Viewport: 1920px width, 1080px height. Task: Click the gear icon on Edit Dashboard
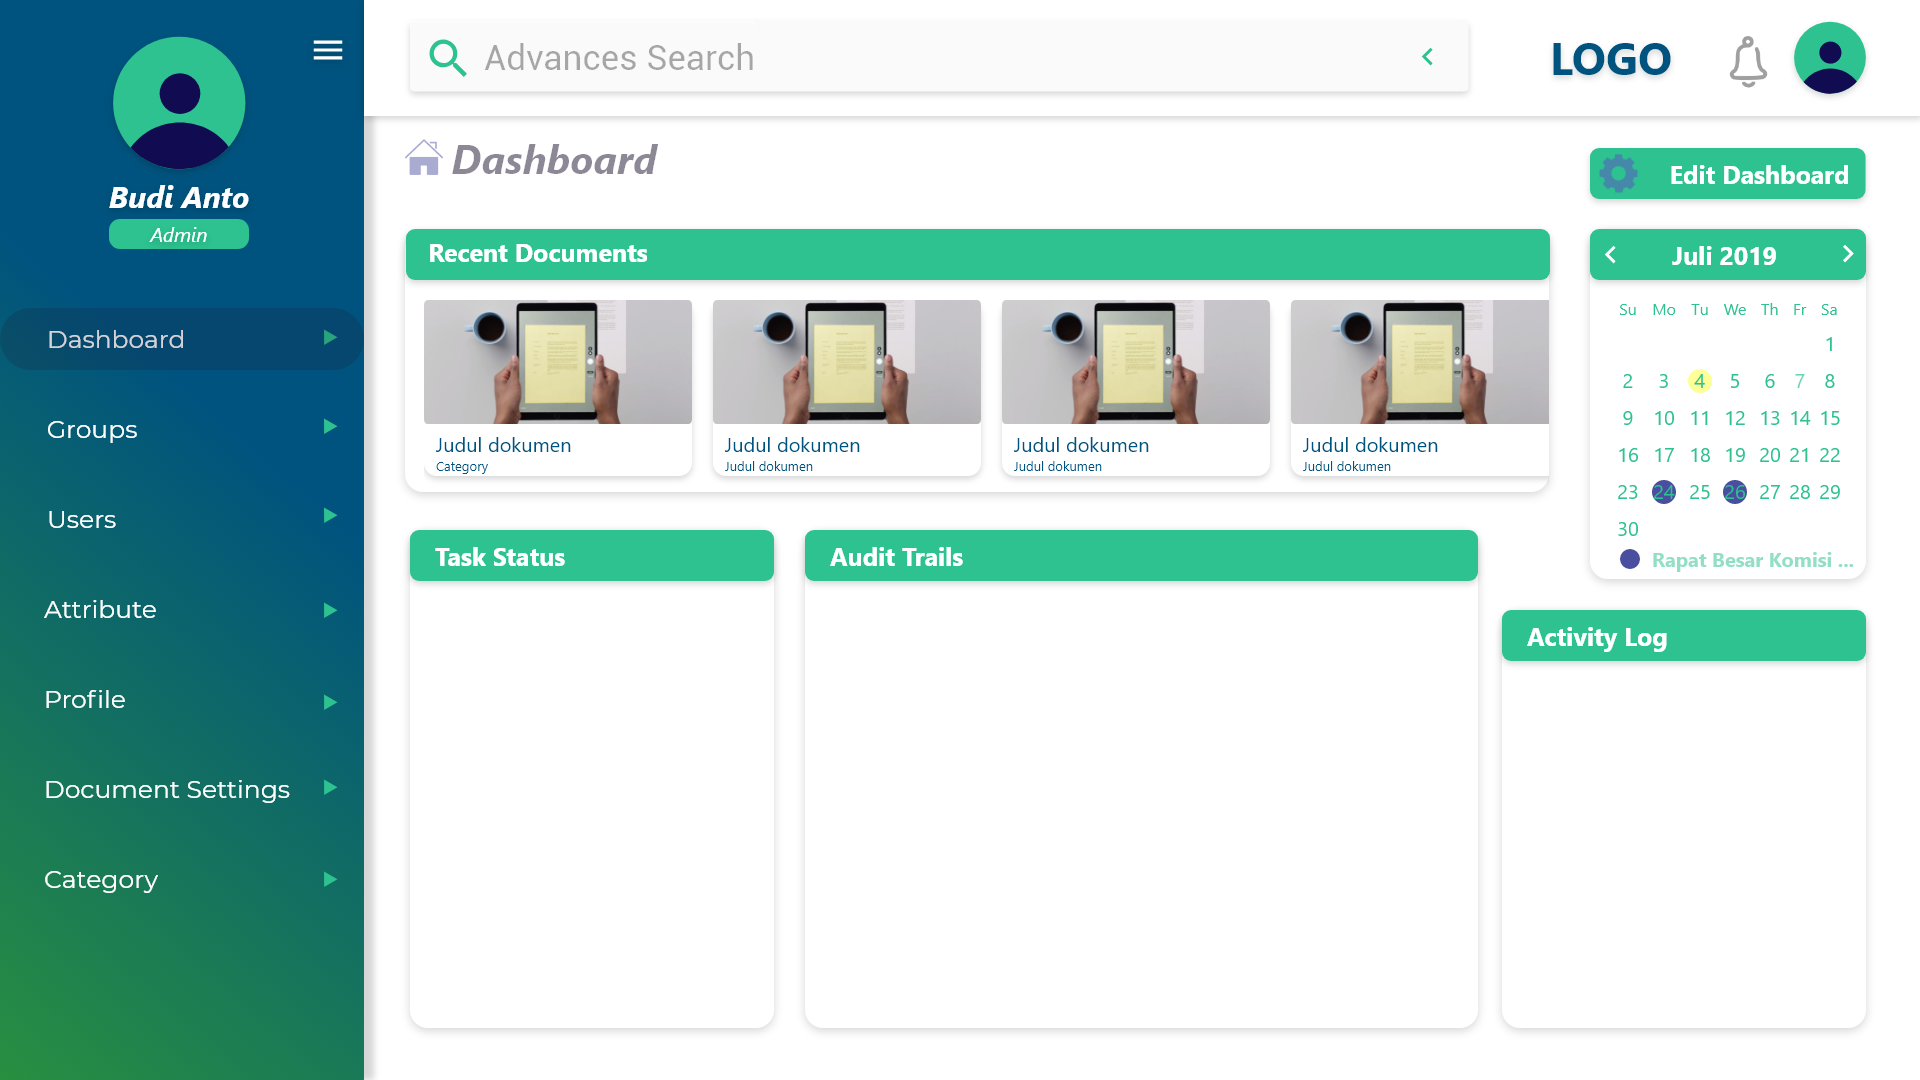point(1619,174)
